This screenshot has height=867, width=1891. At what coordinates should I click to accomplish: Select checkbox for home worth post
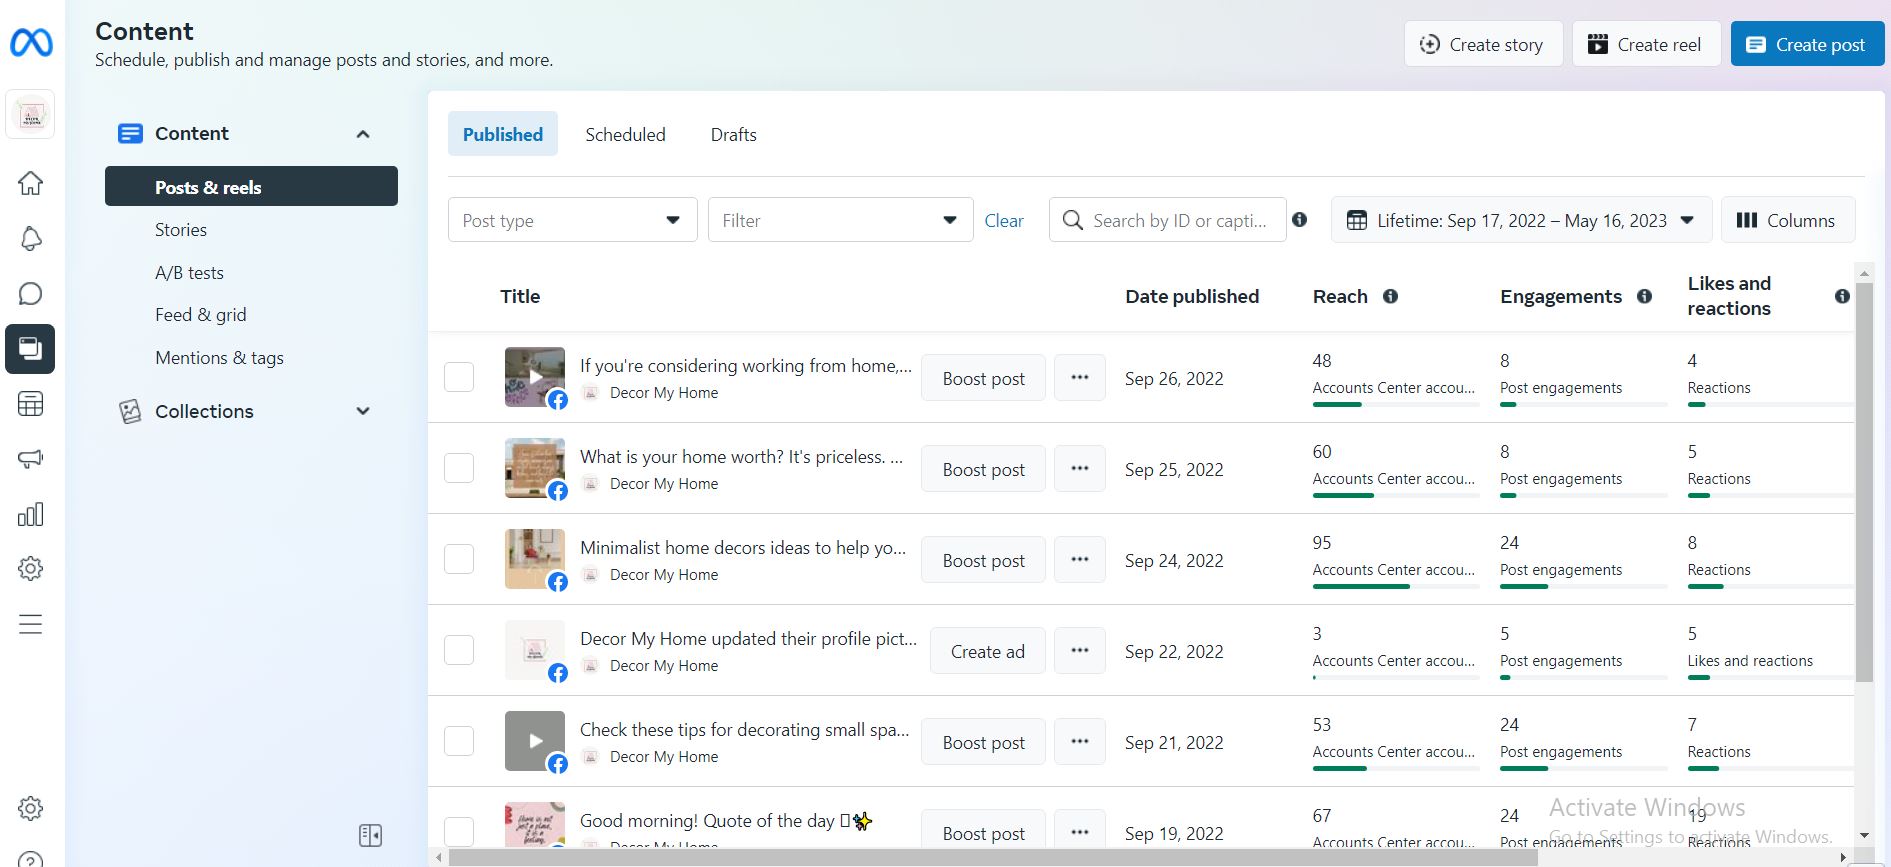459,468
